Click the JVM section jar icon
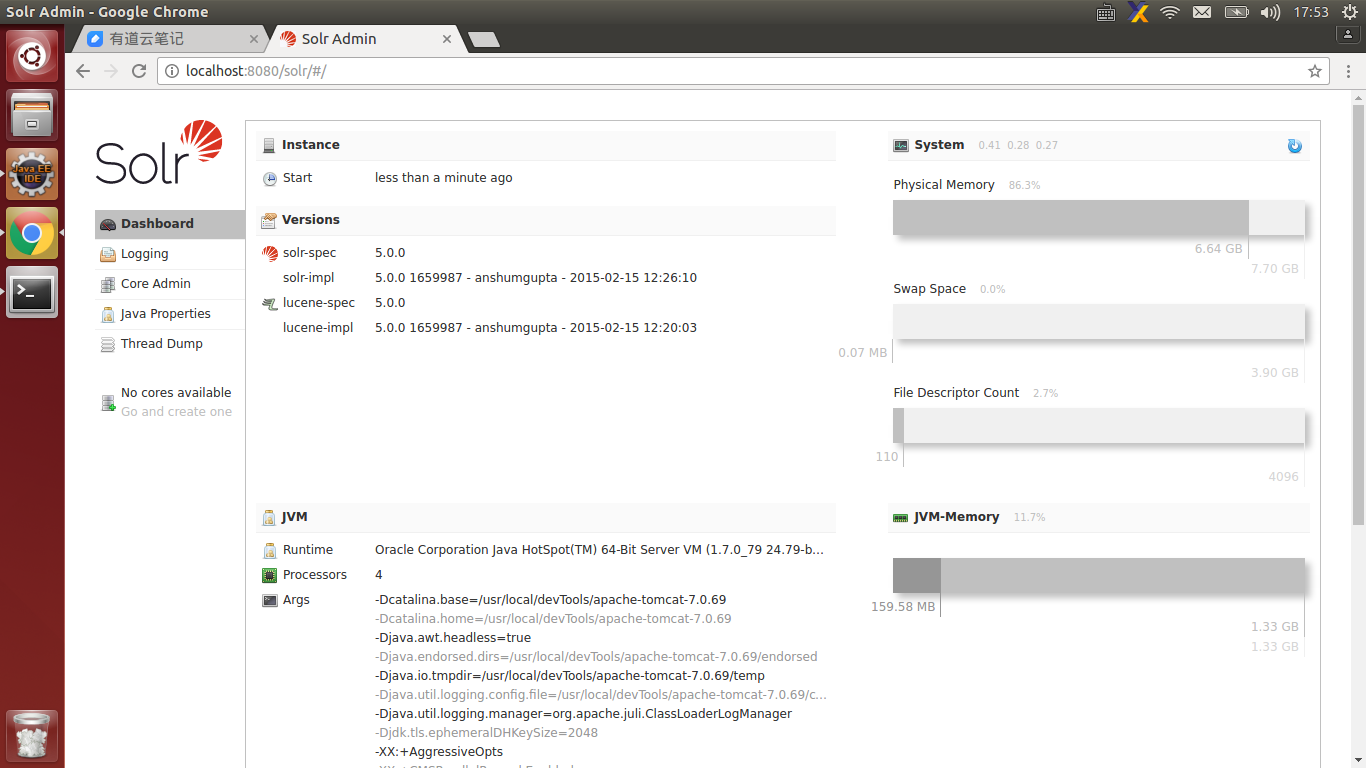Screen dimensions: 1366x768 (x=269, y=518)
